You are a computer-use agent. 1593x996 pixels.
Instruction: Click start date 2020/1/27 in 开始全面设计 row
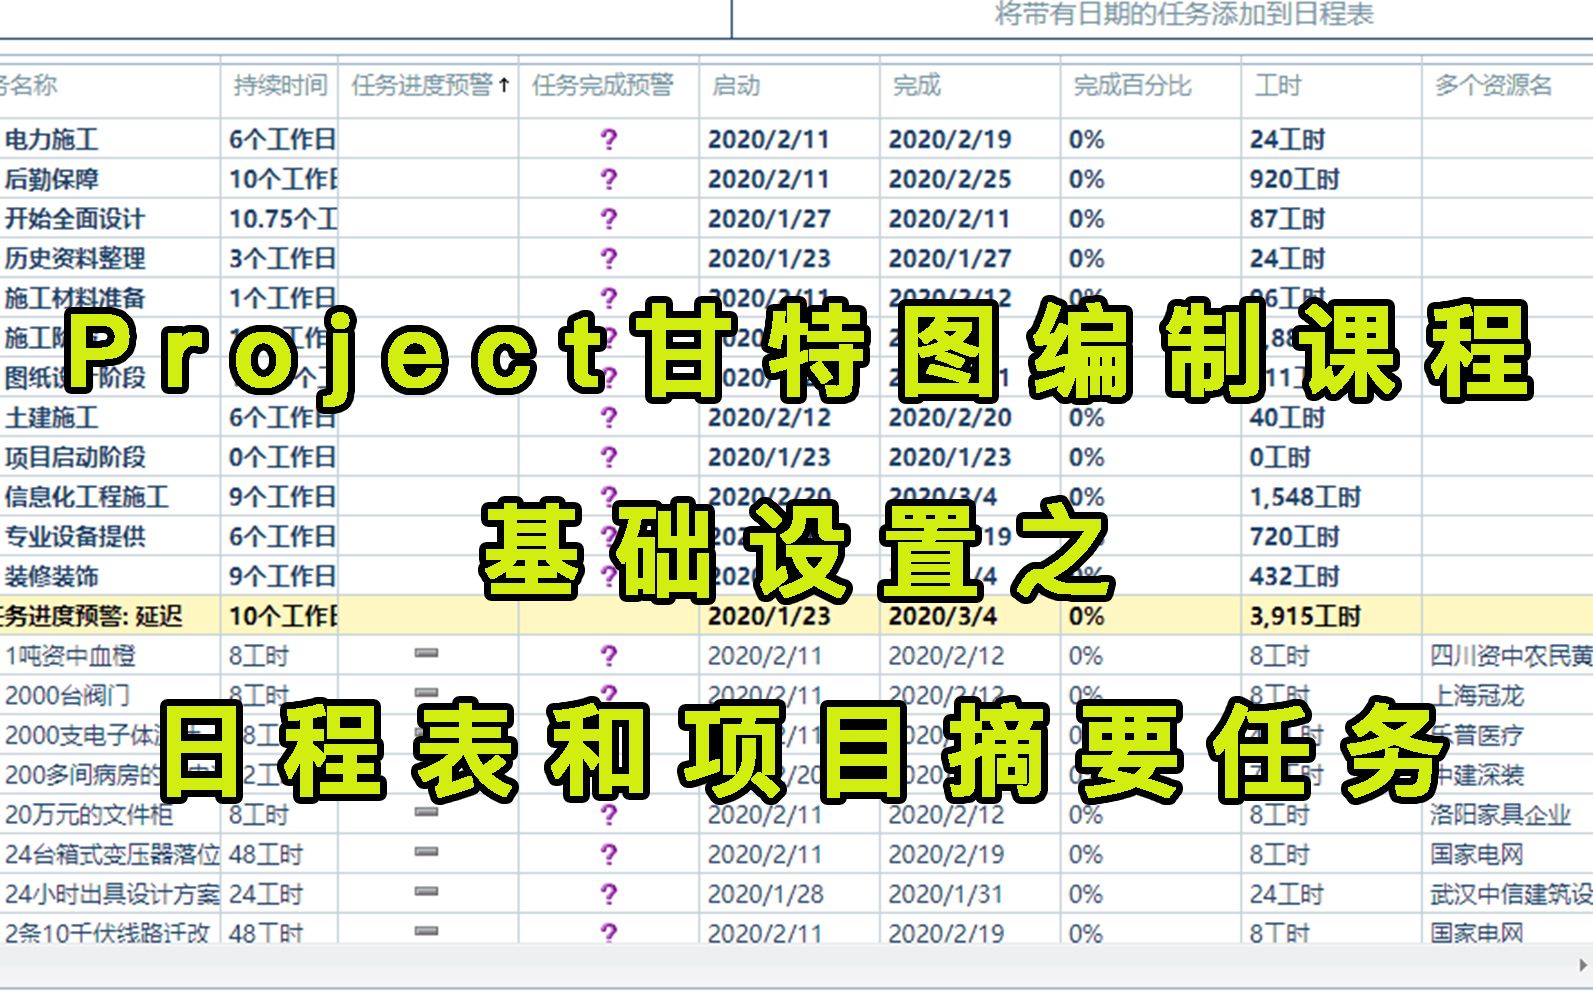769,219
